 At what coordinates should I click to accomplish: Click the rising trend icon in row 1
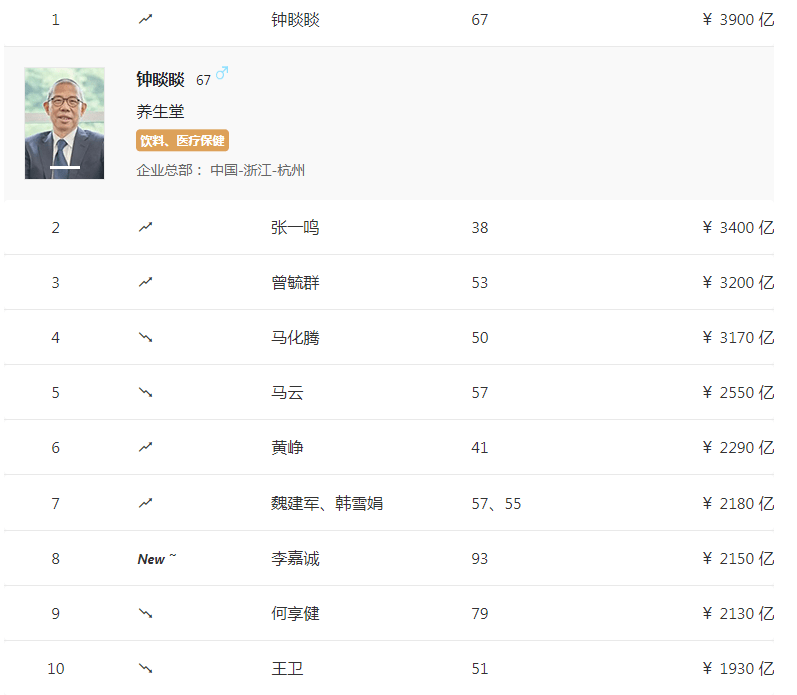coord(146,19)
